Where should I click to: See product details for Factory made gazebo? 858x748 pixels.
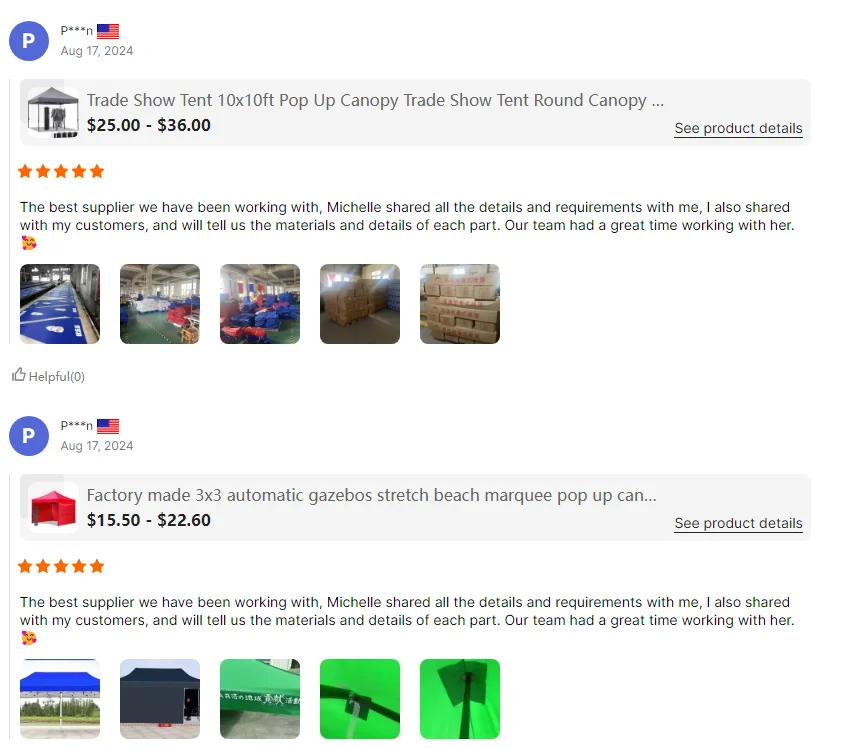point(738,524)
